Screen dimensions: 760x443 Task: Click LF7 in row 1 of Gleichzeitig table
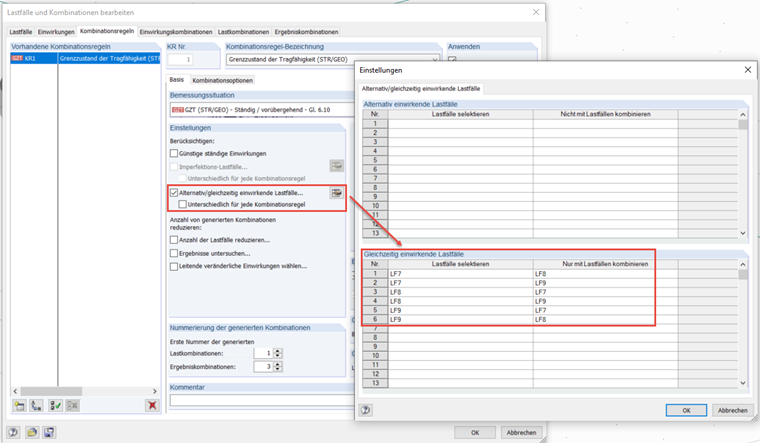coord(396,274)
